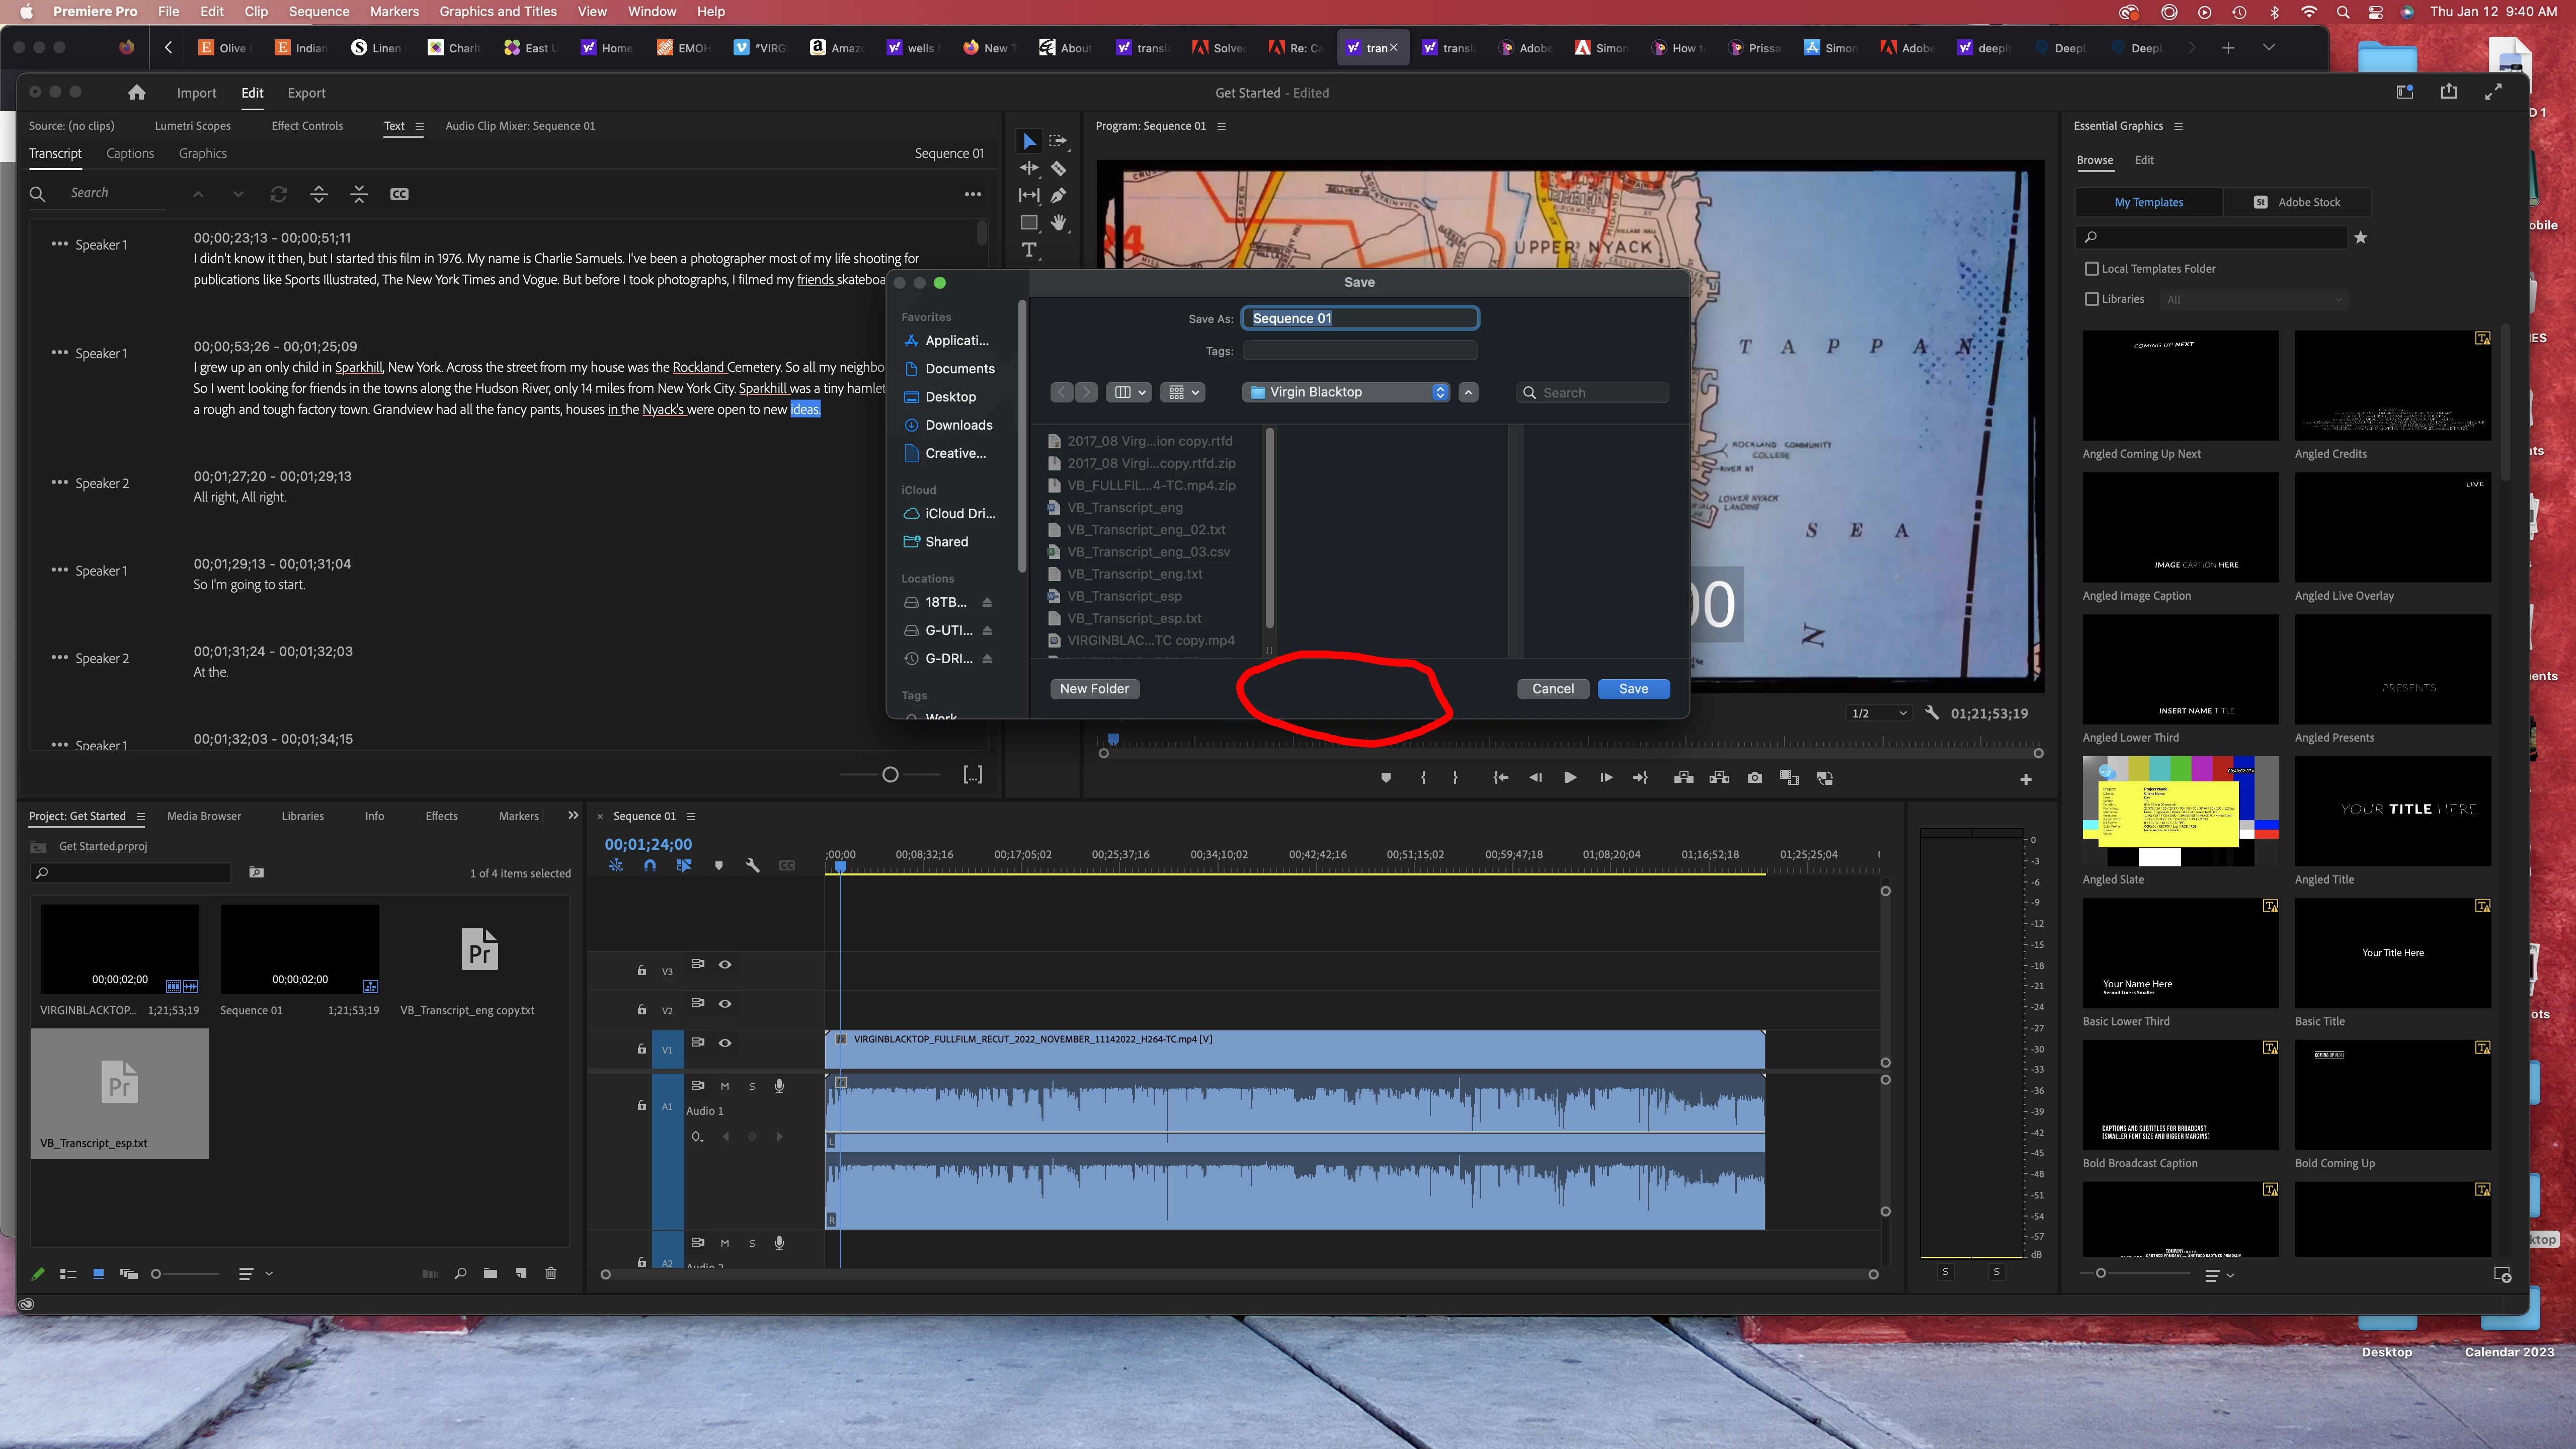Open playback resolution 1/2 dropdown

pyautogui.click(x=1879, y=713)
